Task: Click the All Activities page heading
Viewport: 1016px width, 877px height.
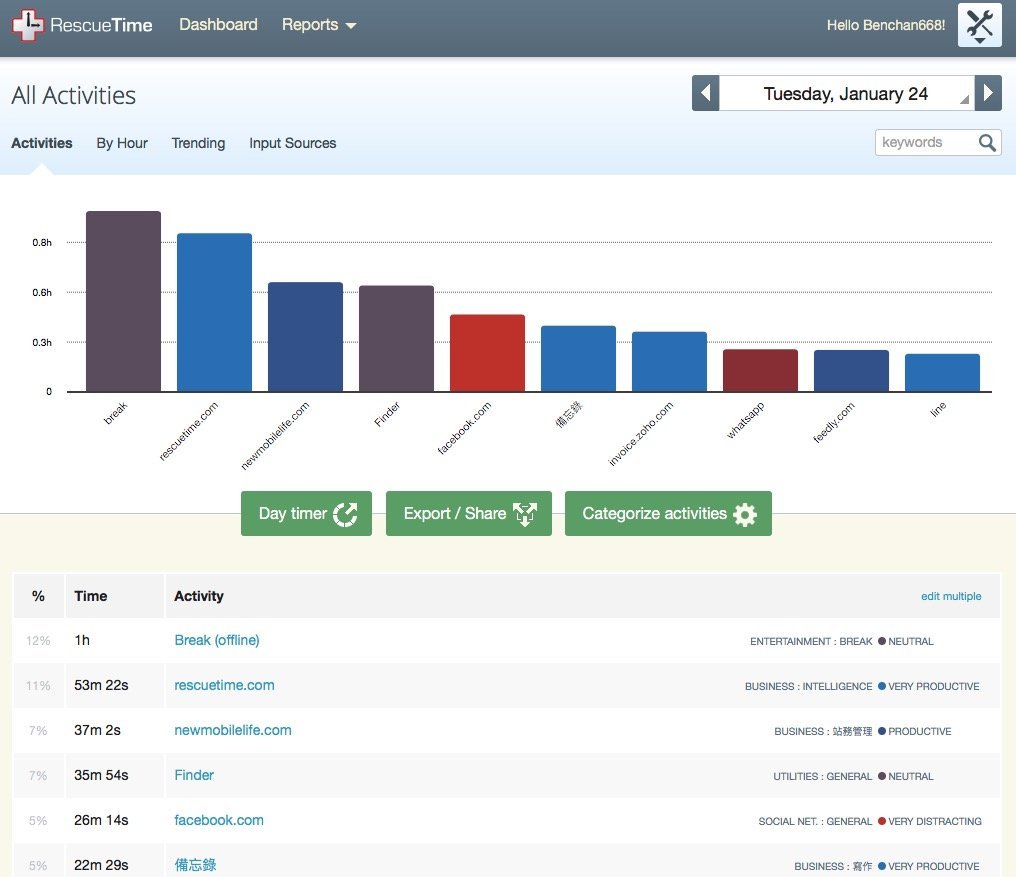Action: 73,95
